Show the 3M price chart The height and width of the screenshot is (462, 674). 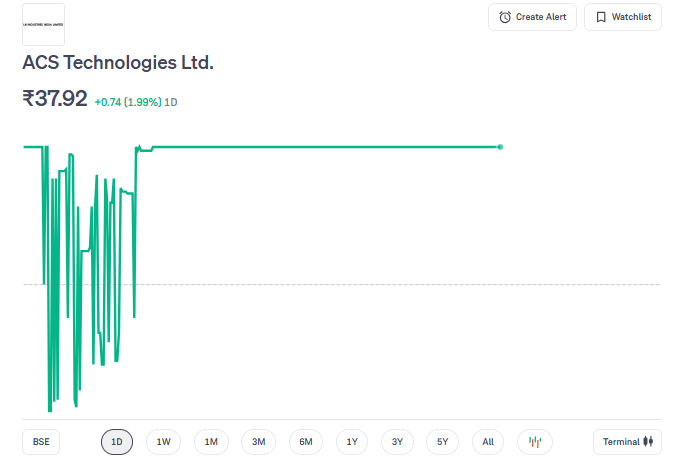tap(258, 441)
